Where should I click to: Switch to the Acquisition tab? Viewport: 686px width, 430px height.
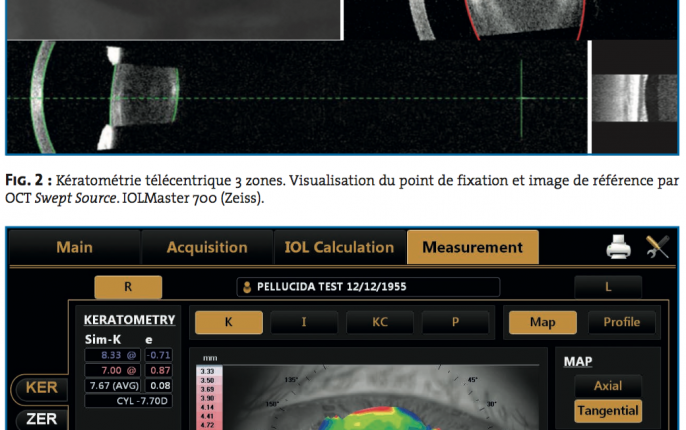207,247
